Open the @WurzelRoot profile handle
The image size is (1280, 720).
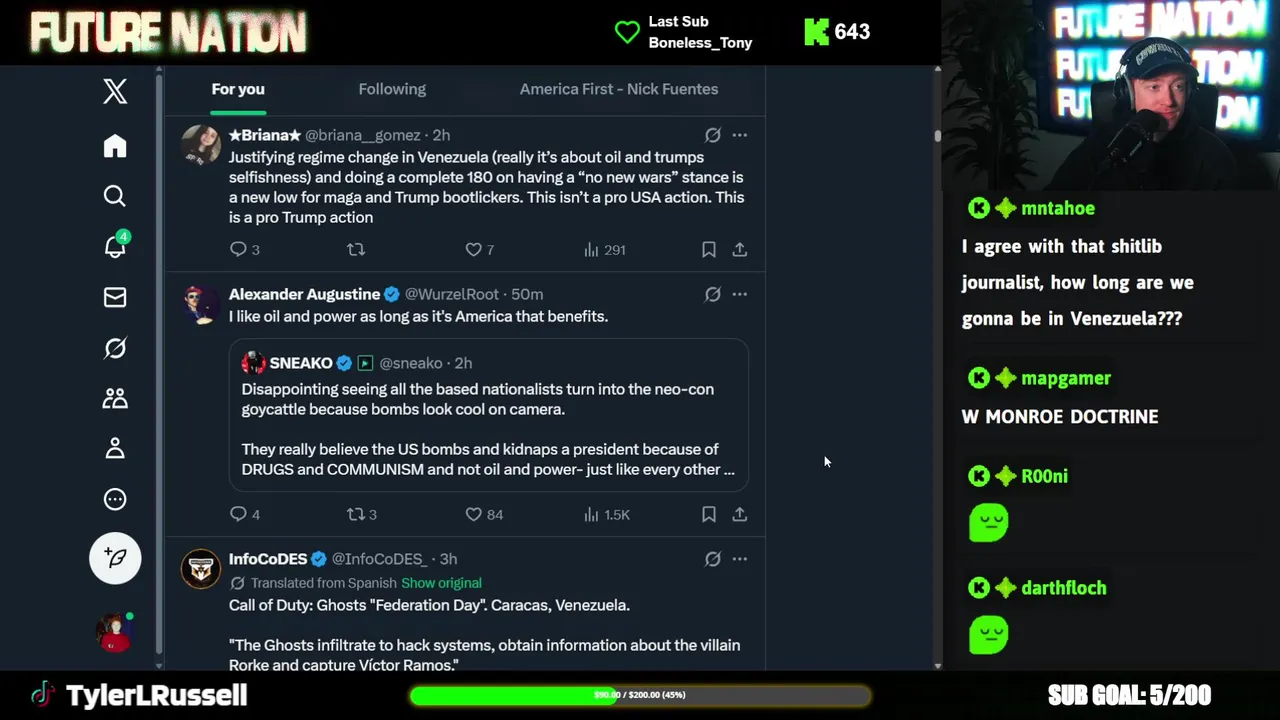tap(451, 294)
